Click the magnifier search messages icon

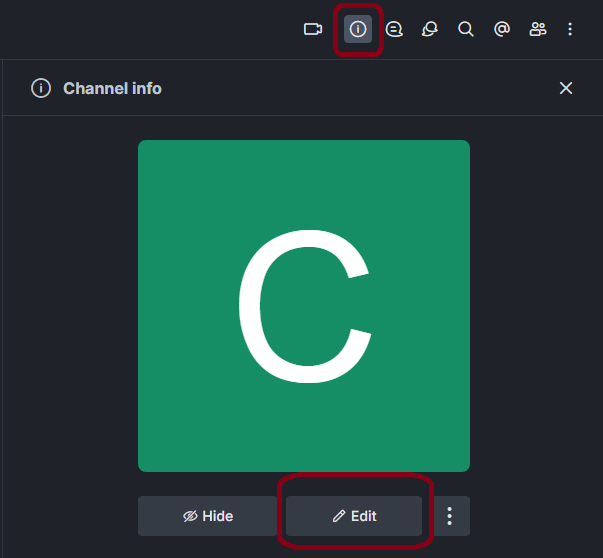[x=466, y=29]
